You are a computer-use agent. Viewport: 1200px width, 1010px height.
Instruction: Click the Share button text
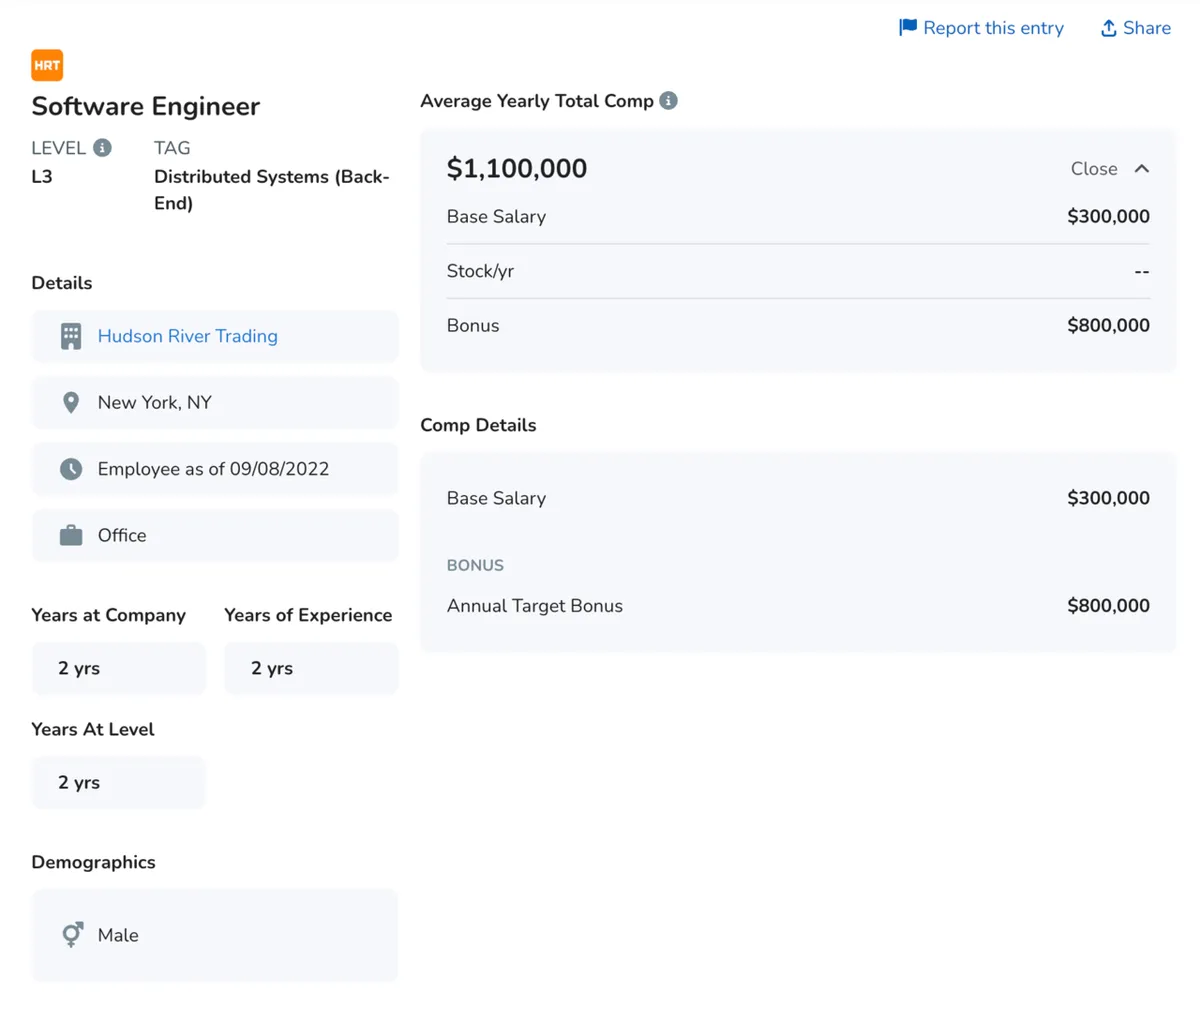pos(1146,28)
